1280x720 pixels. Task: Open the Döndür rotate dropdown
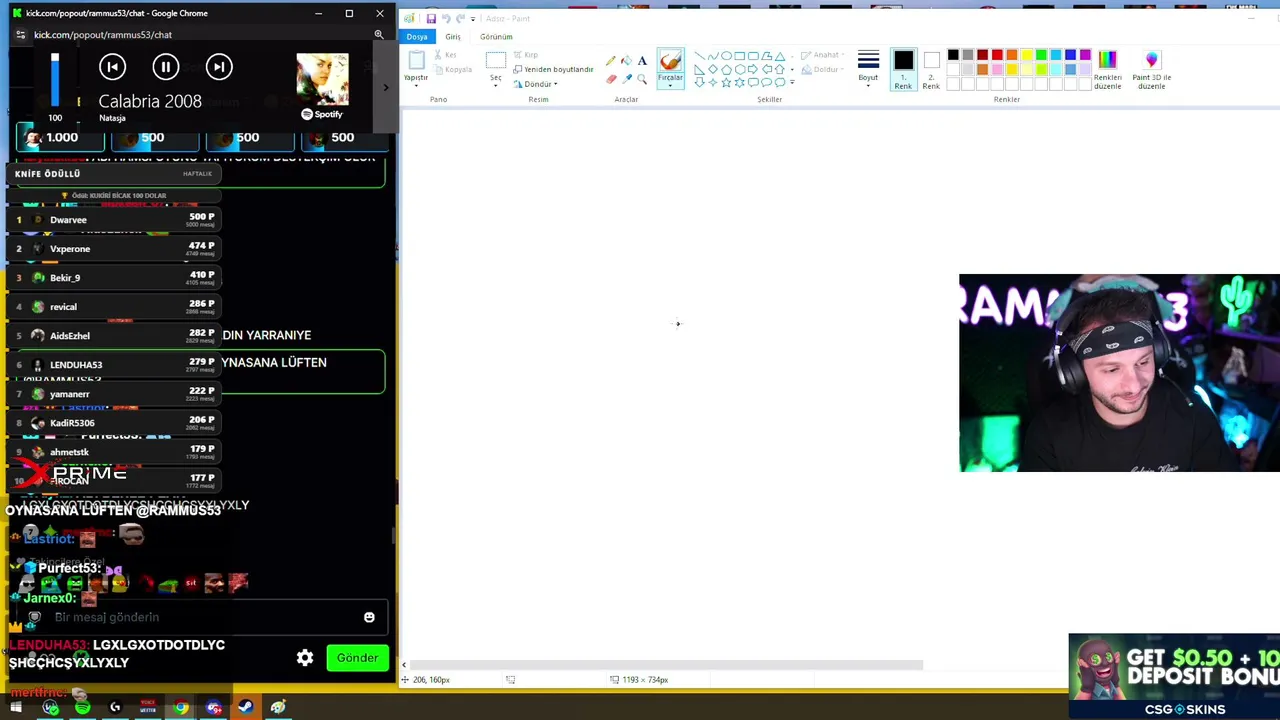tap(536, 84)
